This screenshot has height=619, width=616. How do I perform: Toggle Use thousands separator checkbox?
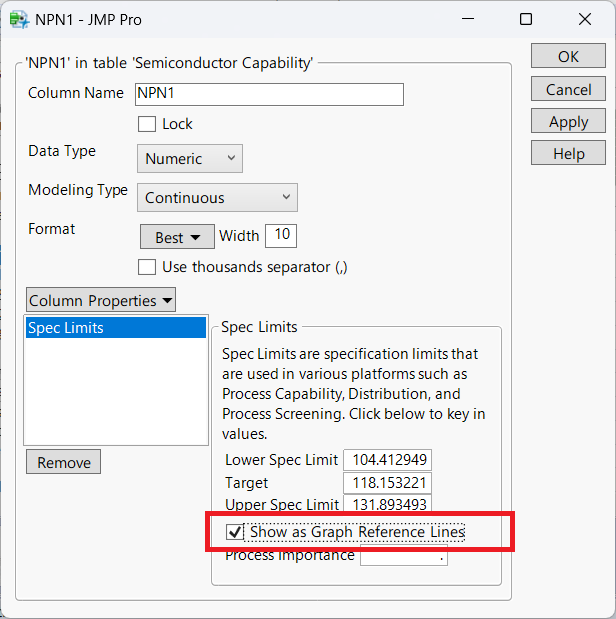click(x=147, y=267)
